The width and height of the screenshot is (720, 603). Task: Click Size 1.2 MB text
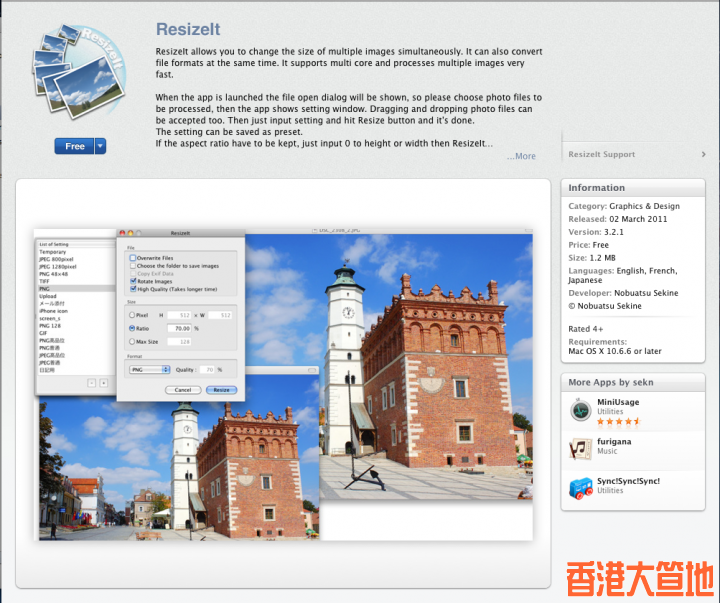(x=592, y=258)
